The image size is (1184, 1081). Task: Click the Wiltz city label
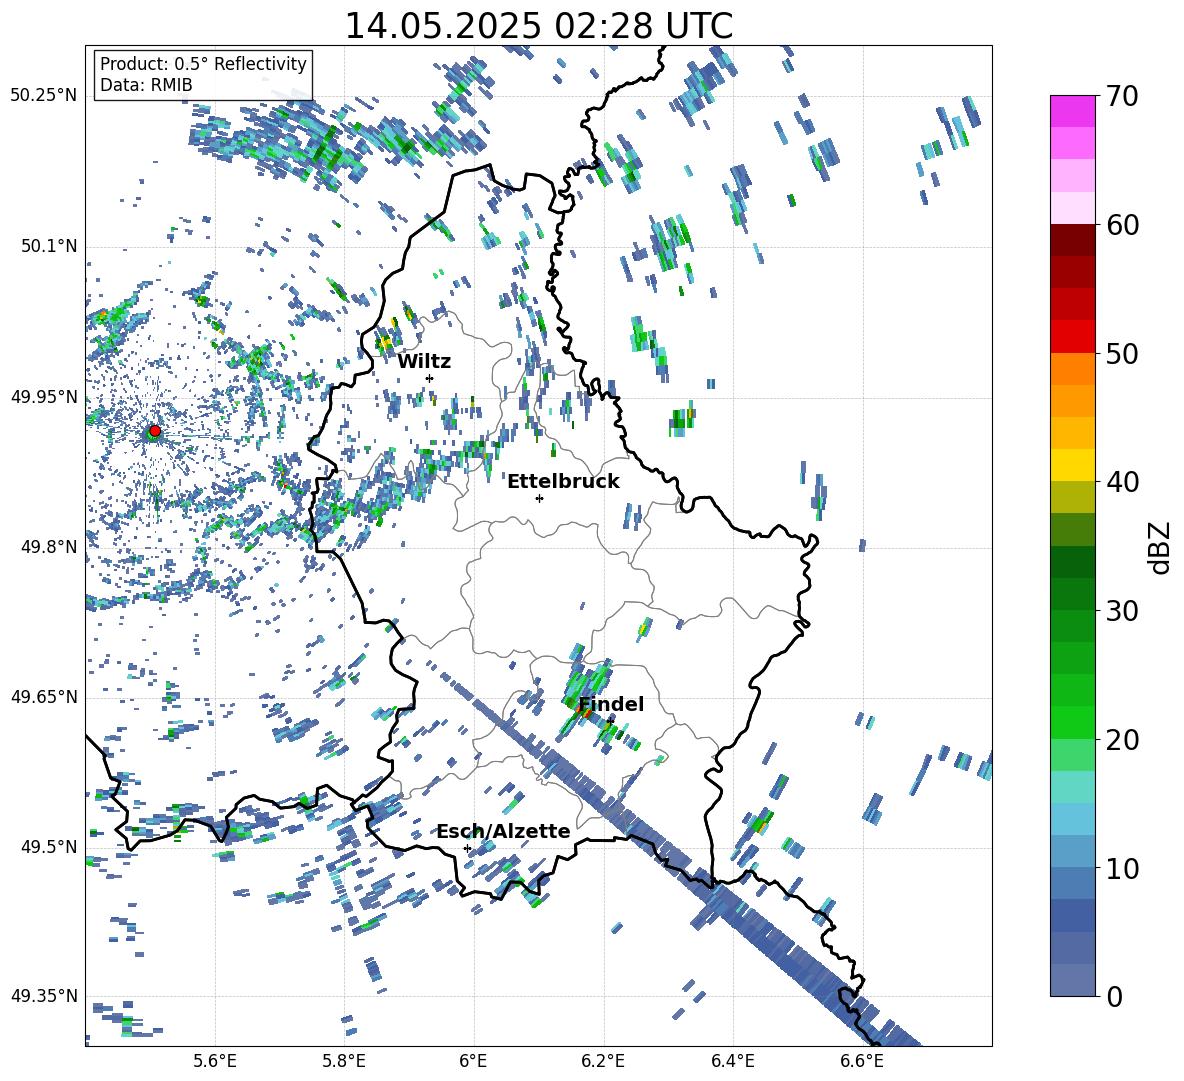click(424, 362)
